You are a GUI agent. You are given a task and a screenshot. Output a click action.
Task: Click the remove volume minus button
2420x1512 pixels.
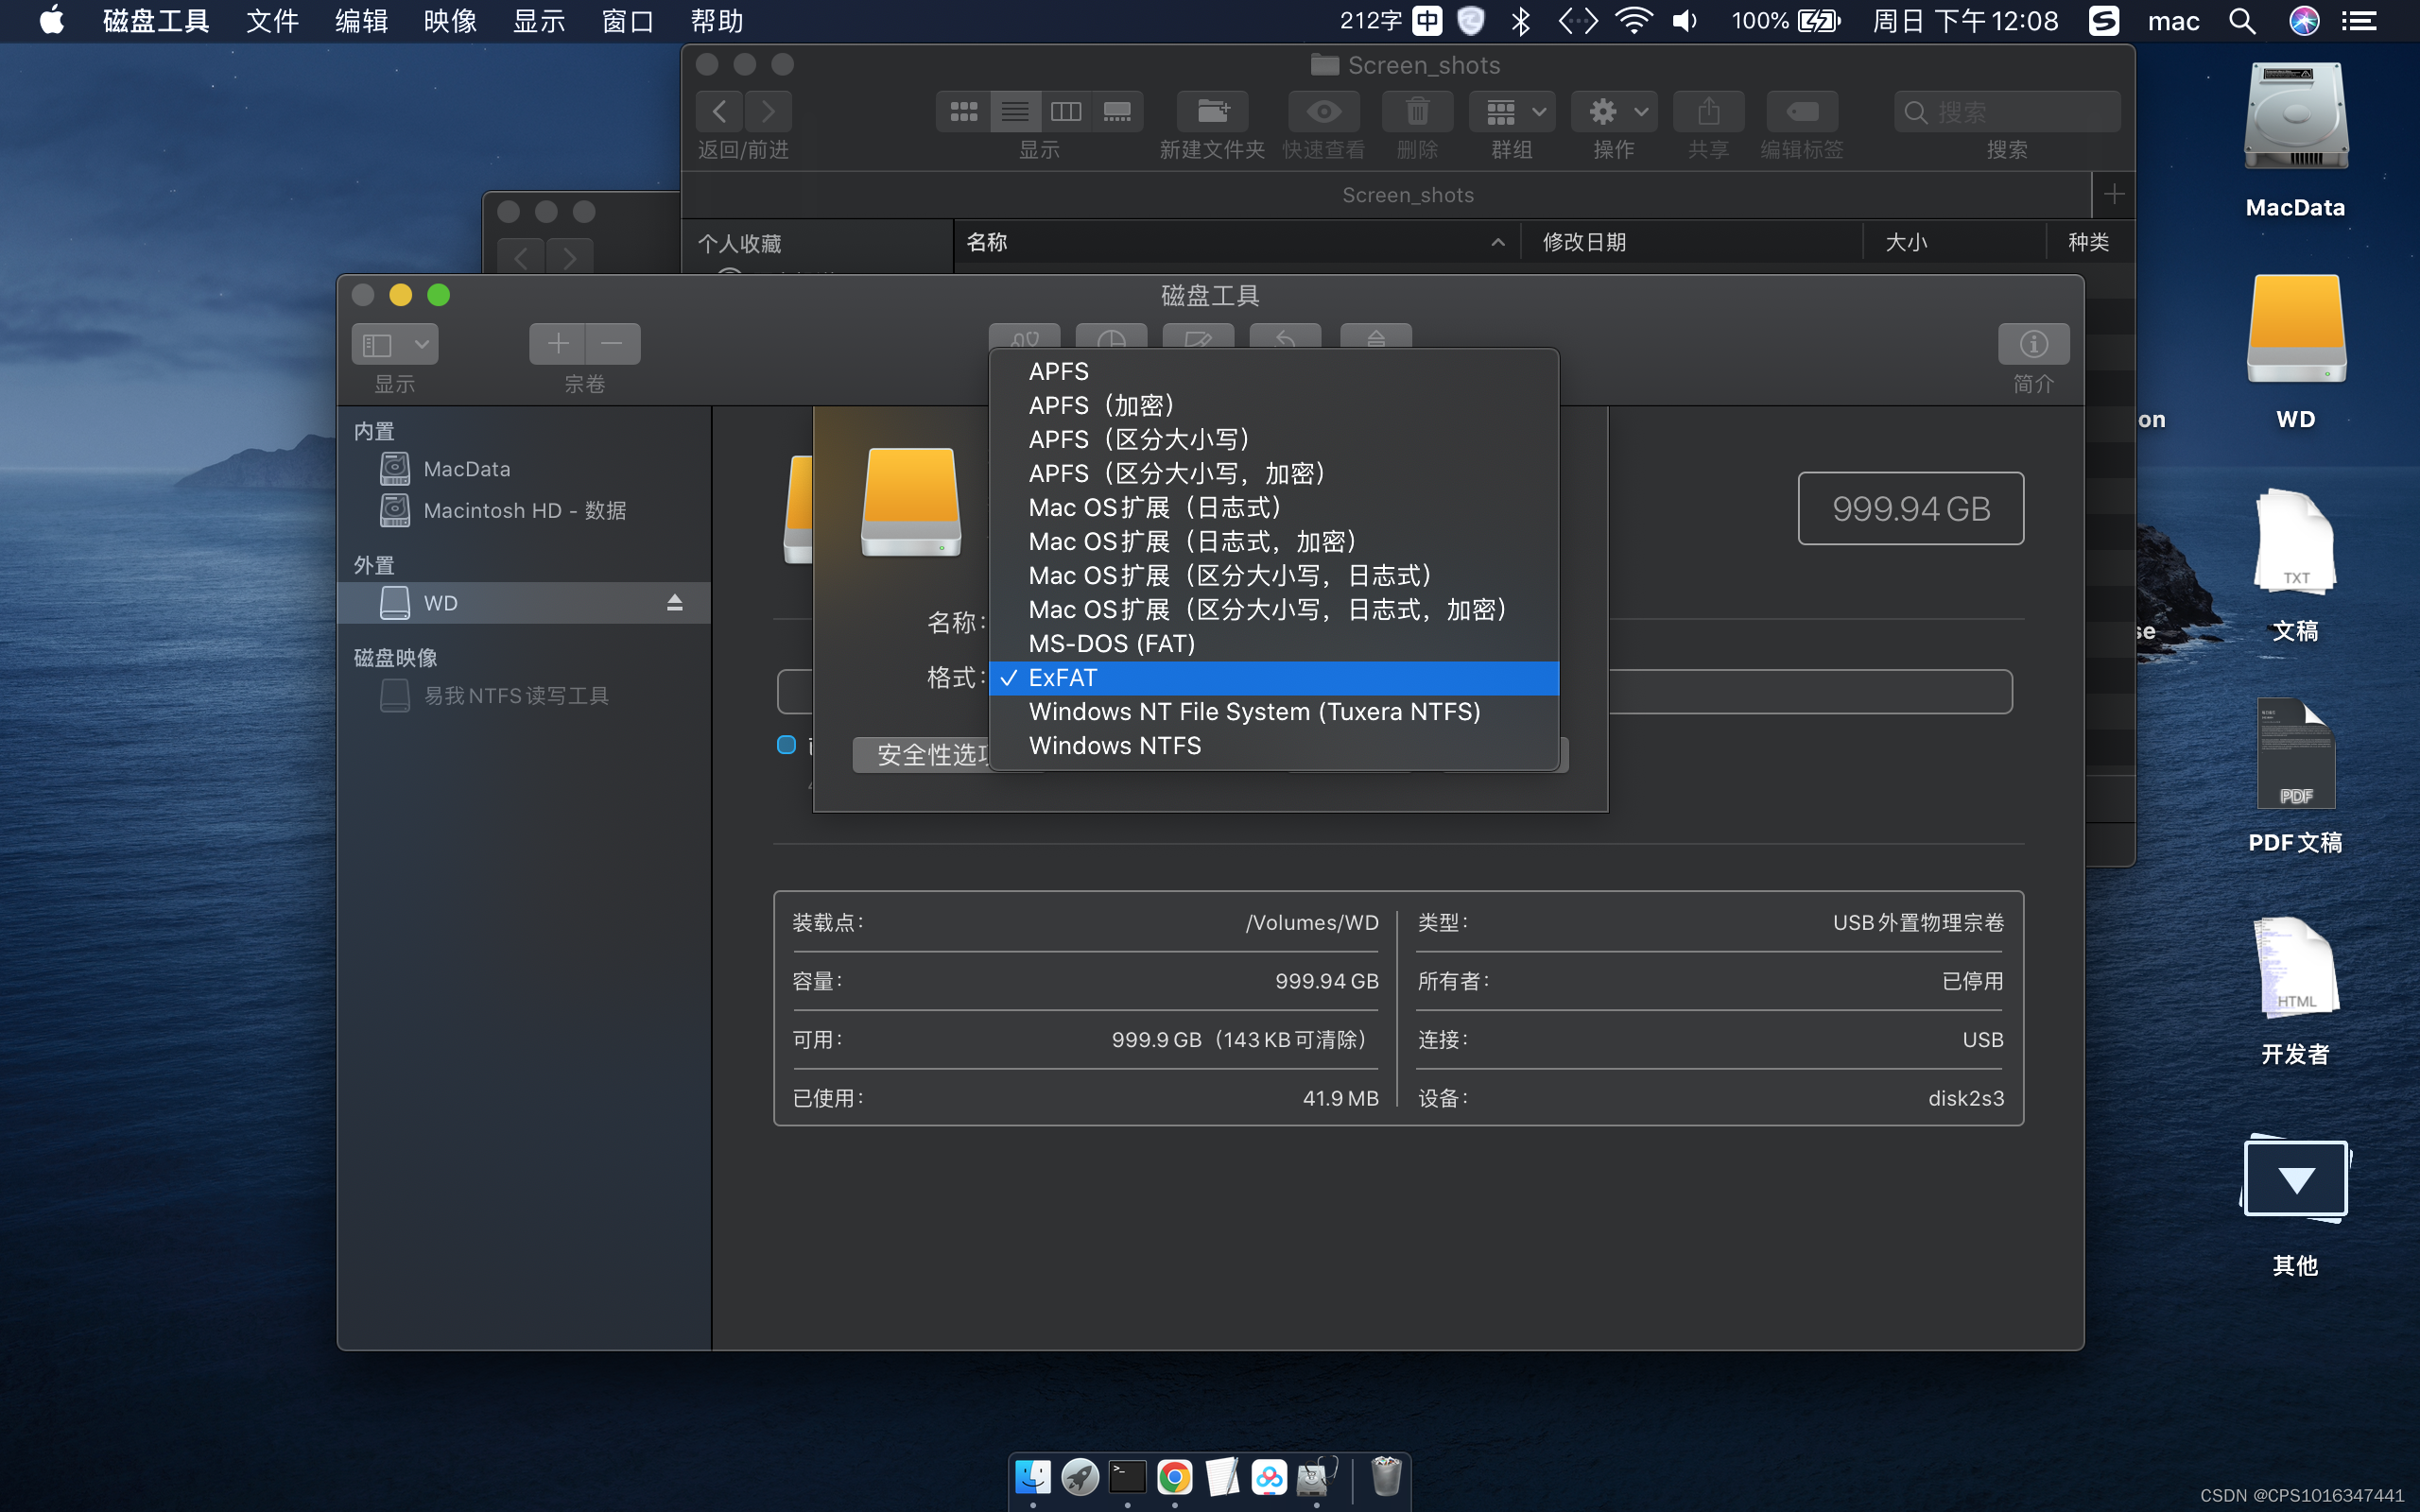click(x=612, y=344)
